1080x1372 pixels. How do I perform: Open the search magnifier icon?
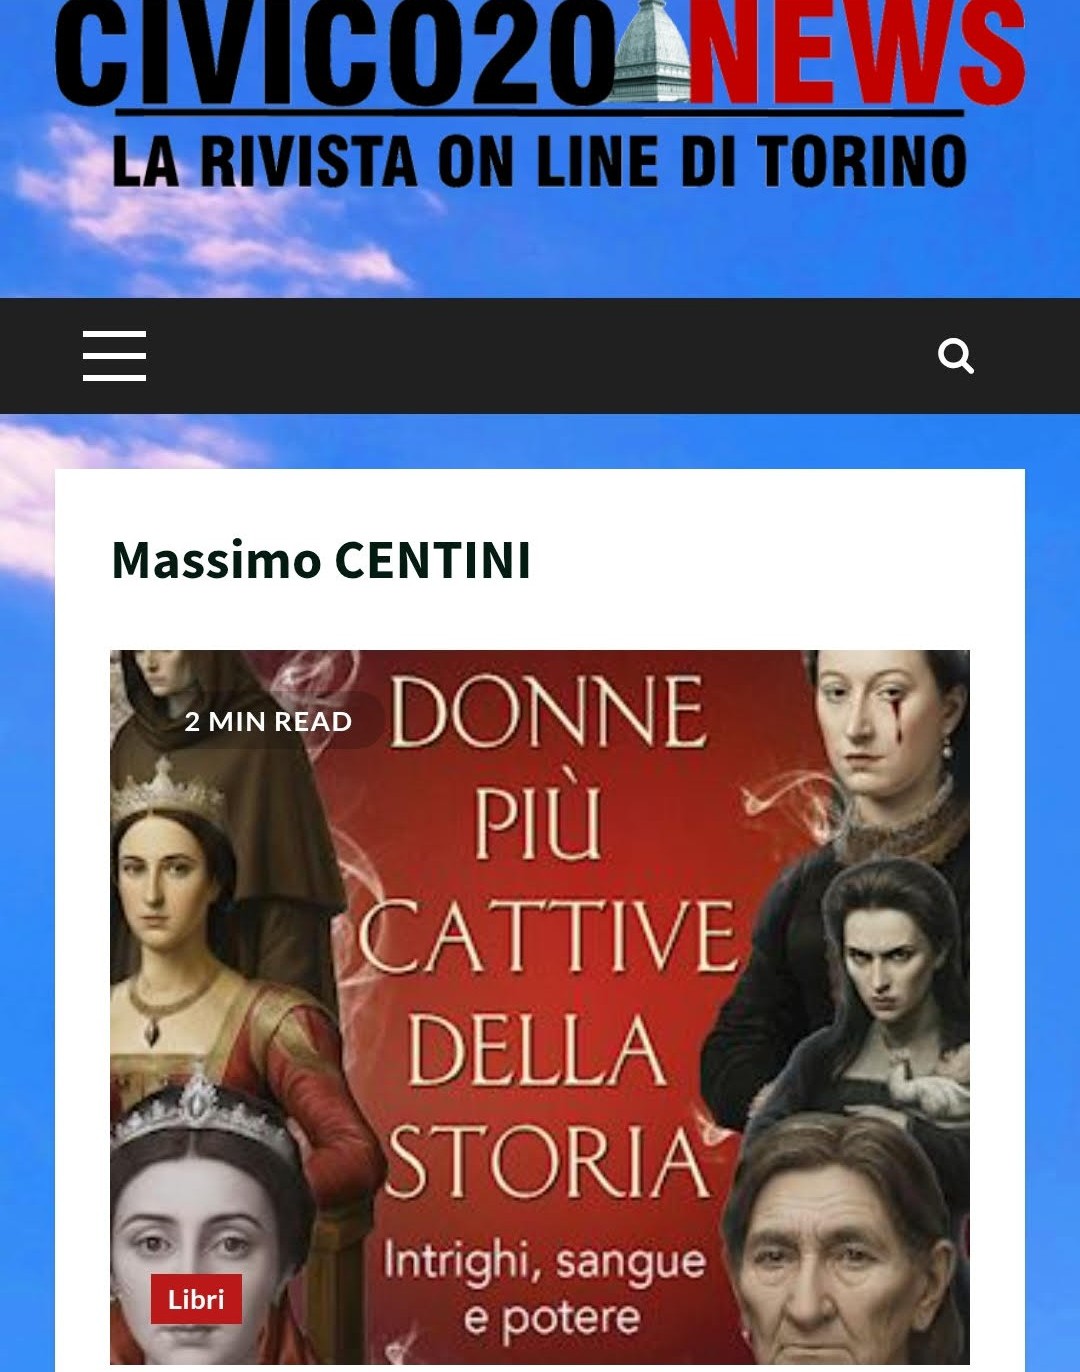pos(956,355)
